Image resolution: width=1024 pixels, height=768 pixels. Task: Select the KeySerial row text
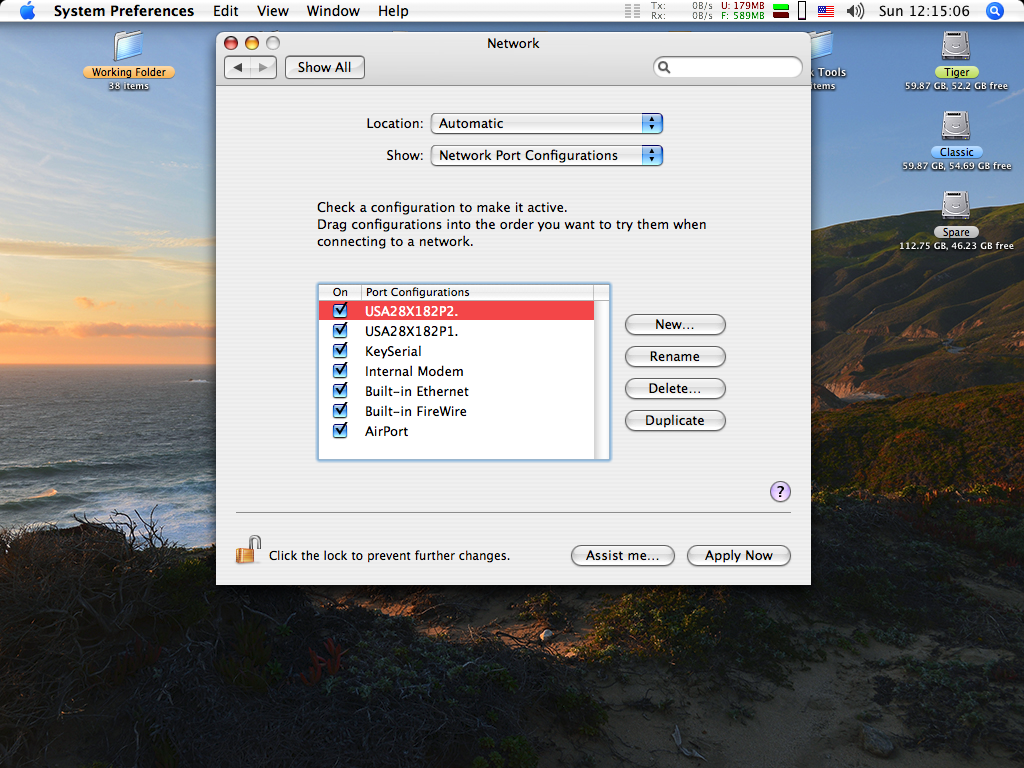[x=393, y=351]
